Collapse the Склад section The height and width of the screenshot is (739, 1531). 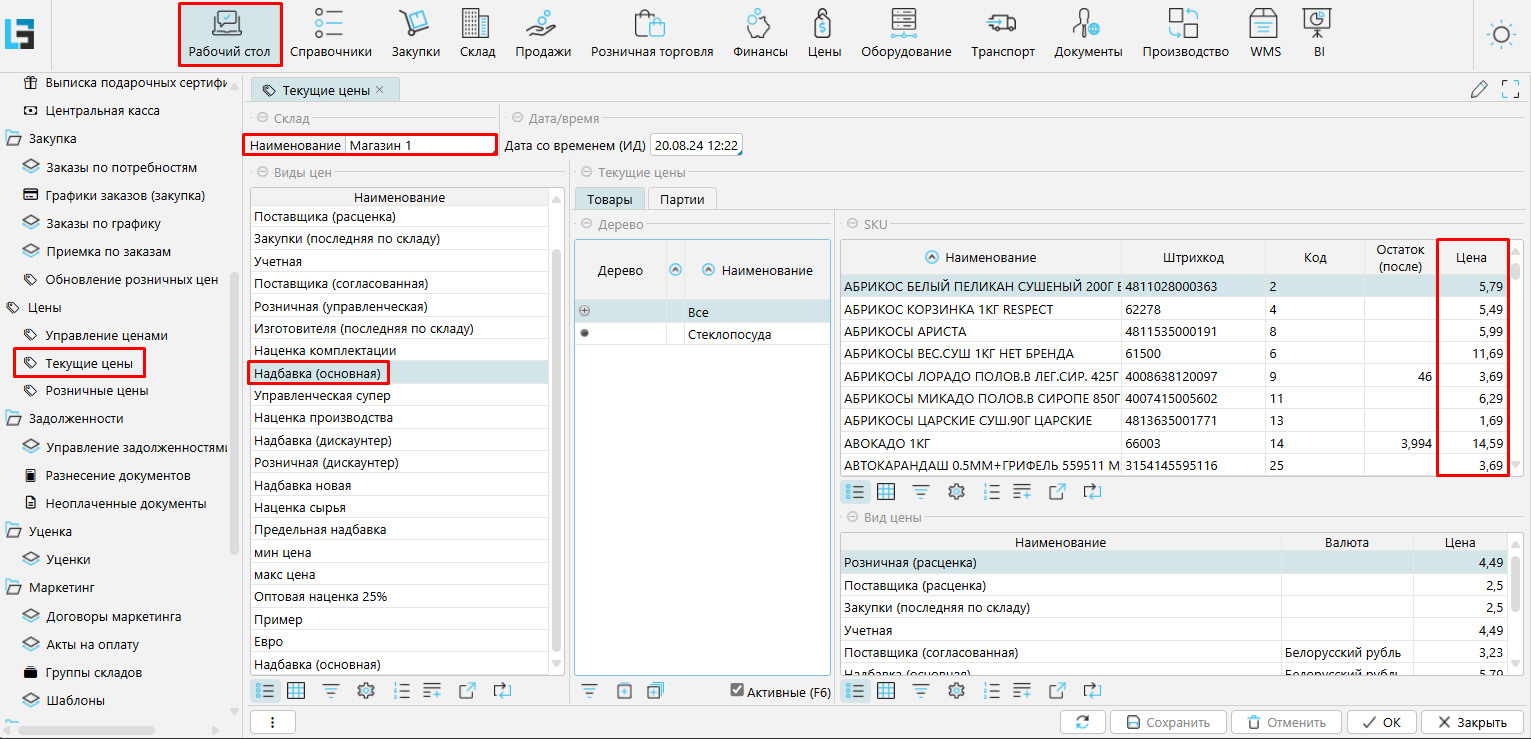coord(262,118)
